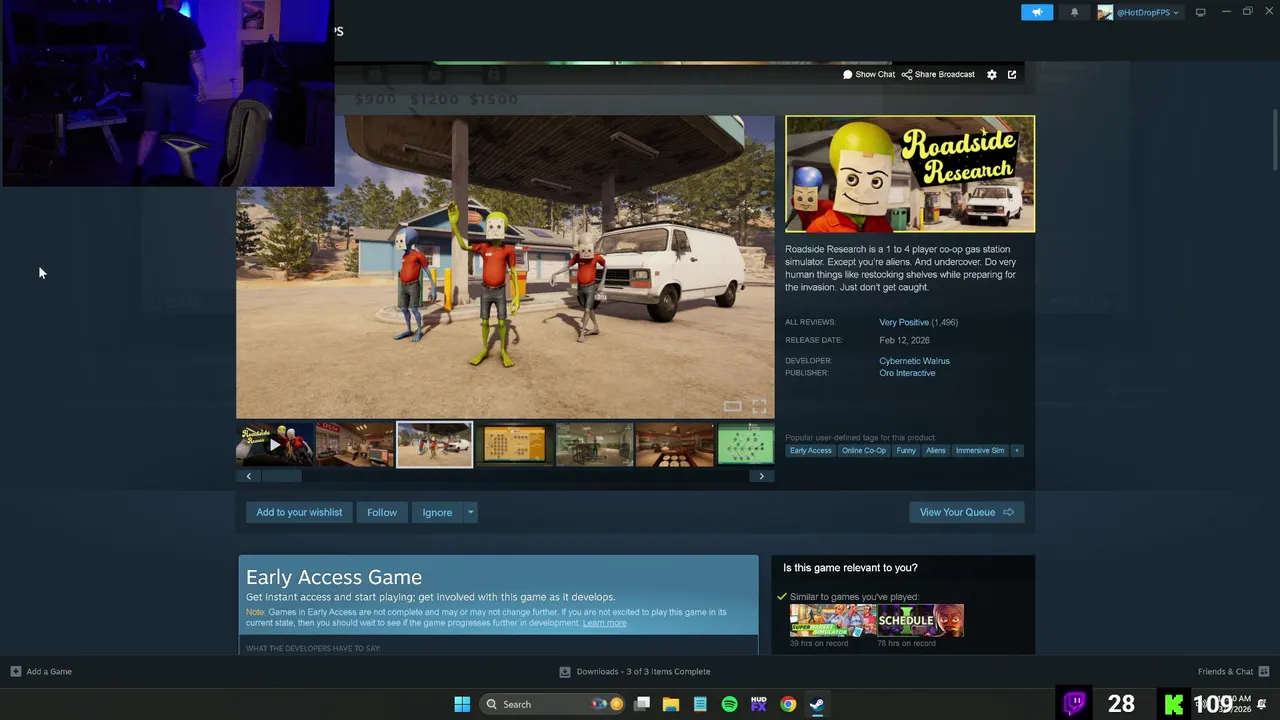
Task: Click the Roadside Research capsule image
Action: (x=910, y=174)
